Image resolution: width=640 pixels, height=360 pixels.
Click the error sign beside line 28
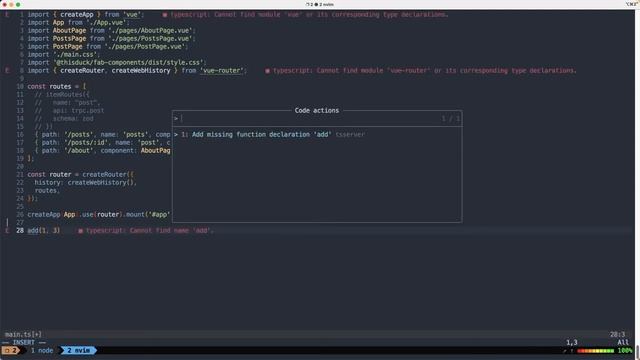7,230
